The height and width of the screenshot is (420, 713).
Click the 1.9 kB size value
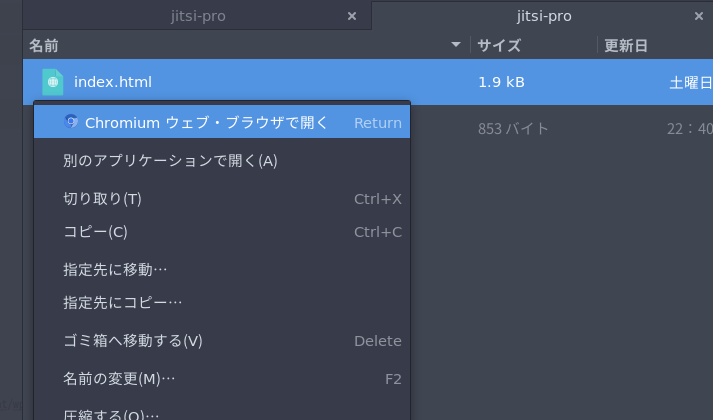[501, 82]
